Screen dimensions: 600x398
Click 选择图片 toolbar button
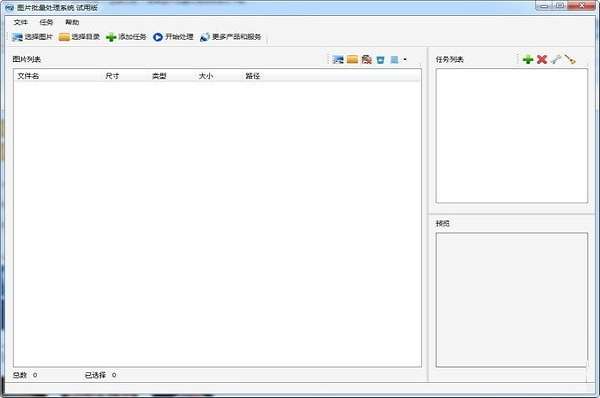click(32, 37)
